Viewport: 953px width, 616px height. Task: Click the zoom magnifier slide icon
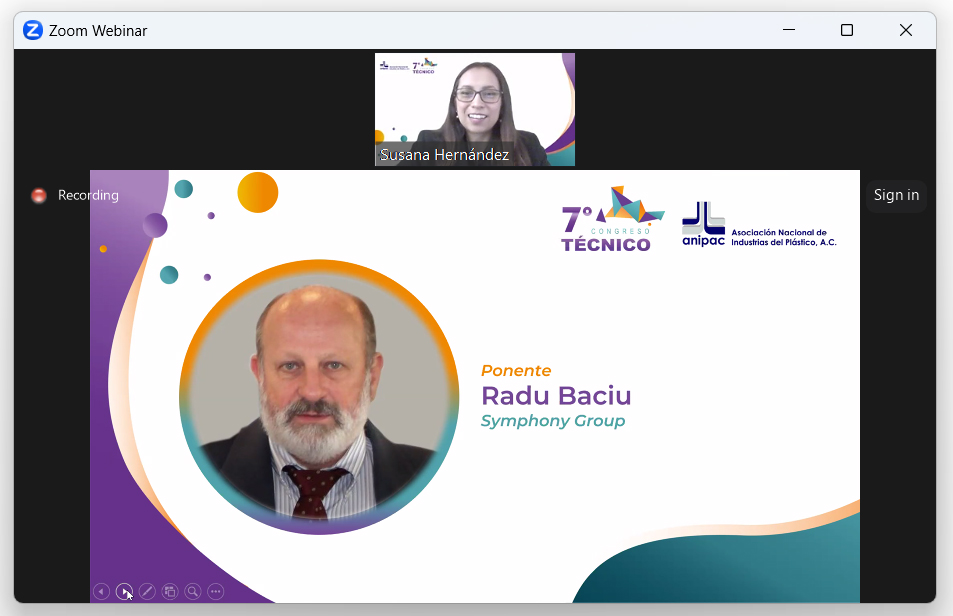pos(193,591)
